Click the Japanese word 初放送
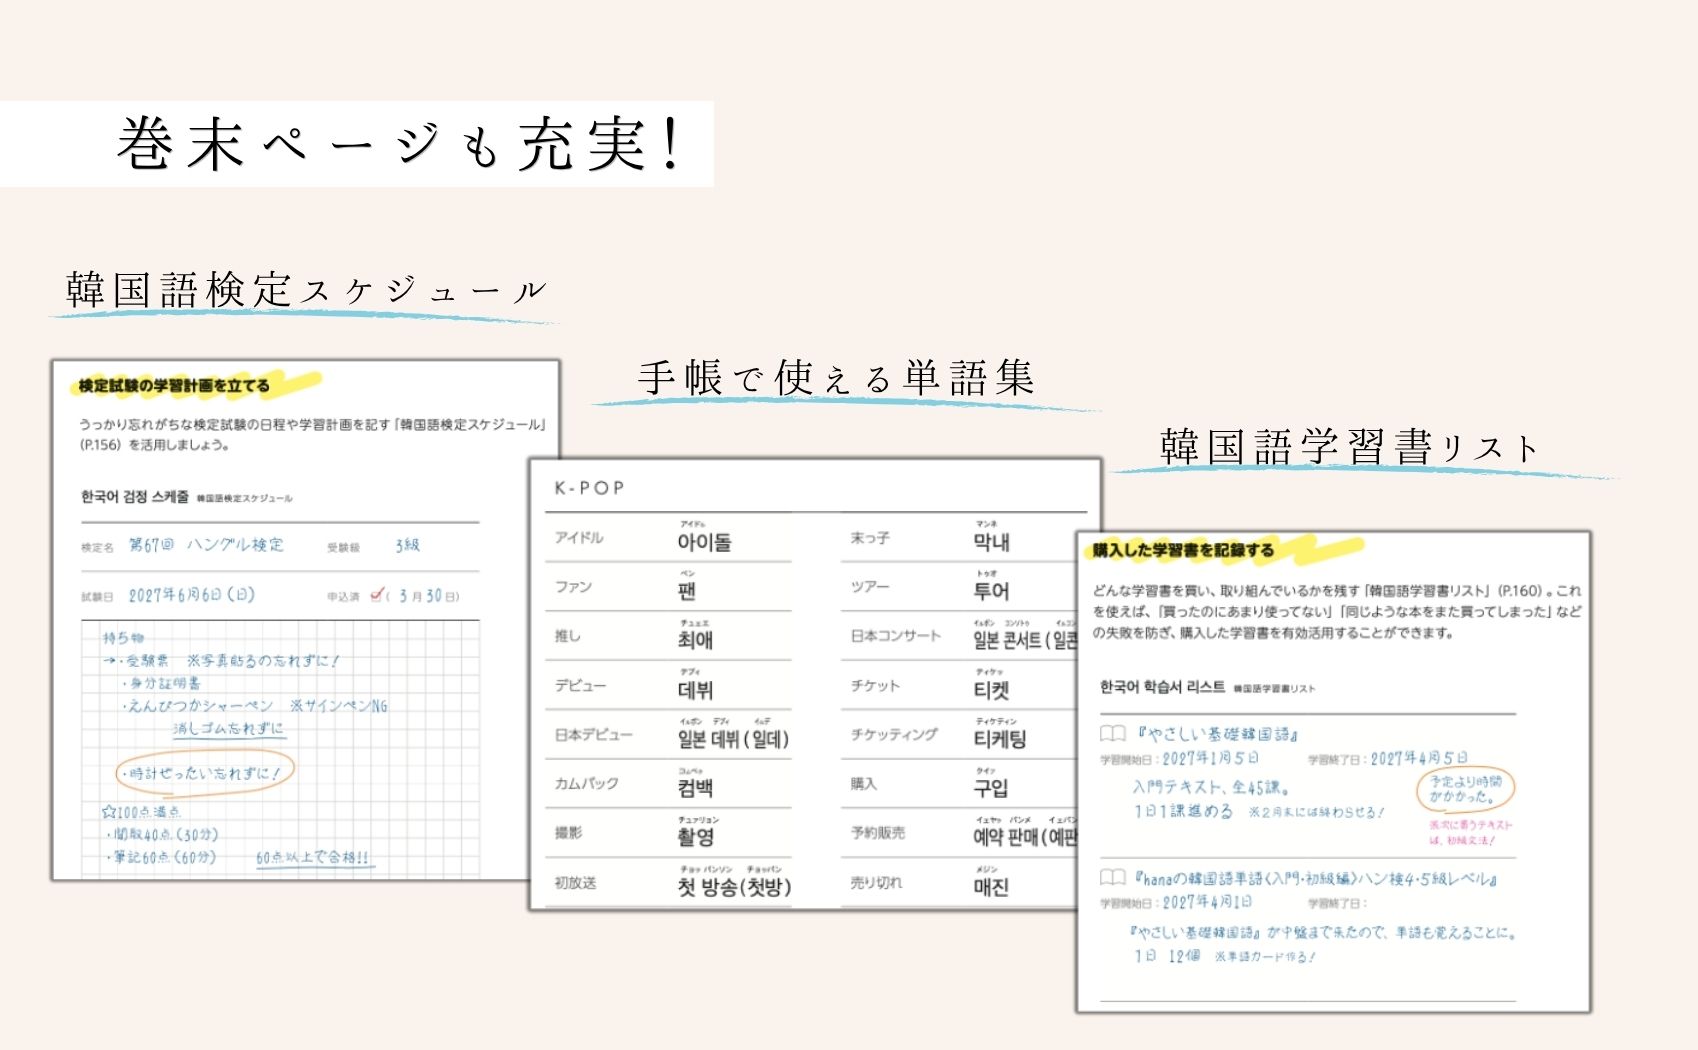This screenshot has height=1050, width=1698. tap(575, 883)
